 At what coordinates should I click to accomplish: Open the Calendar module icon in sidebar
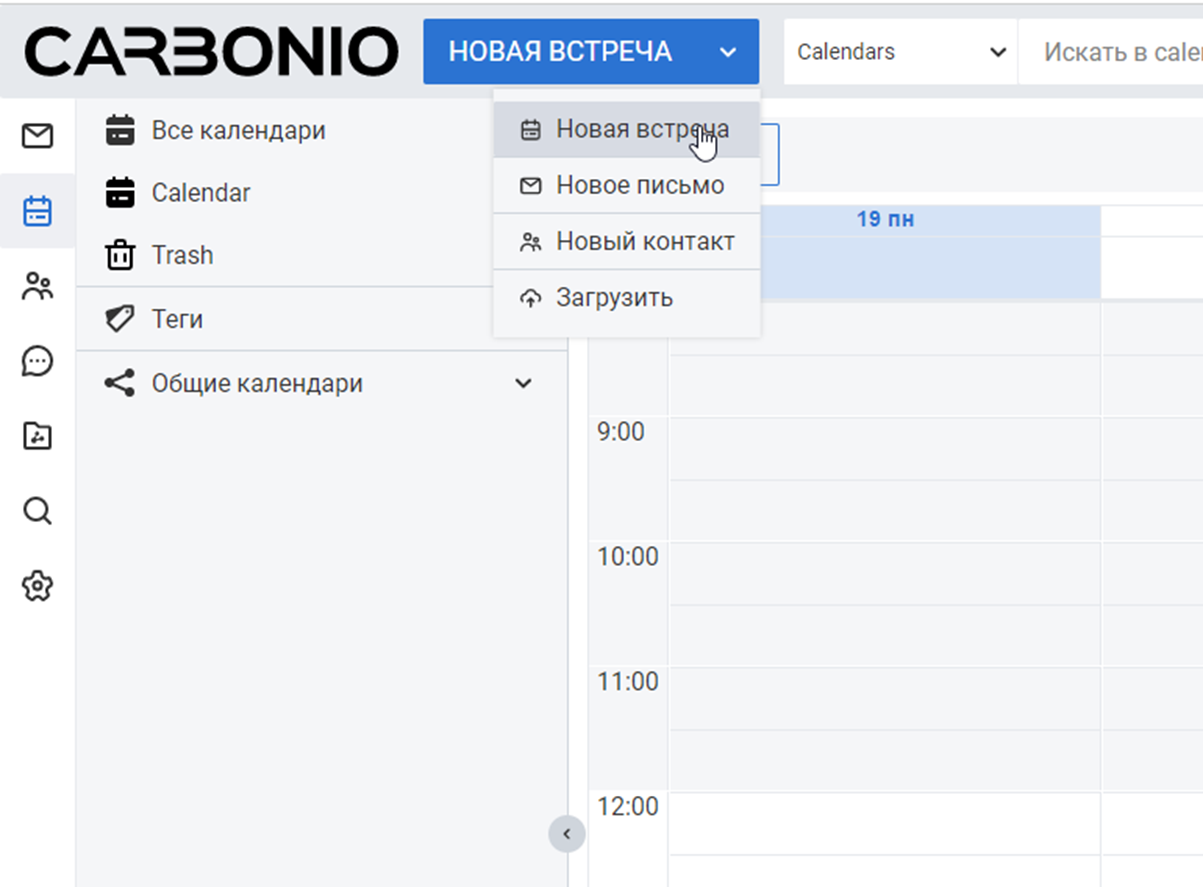point(37,211)
